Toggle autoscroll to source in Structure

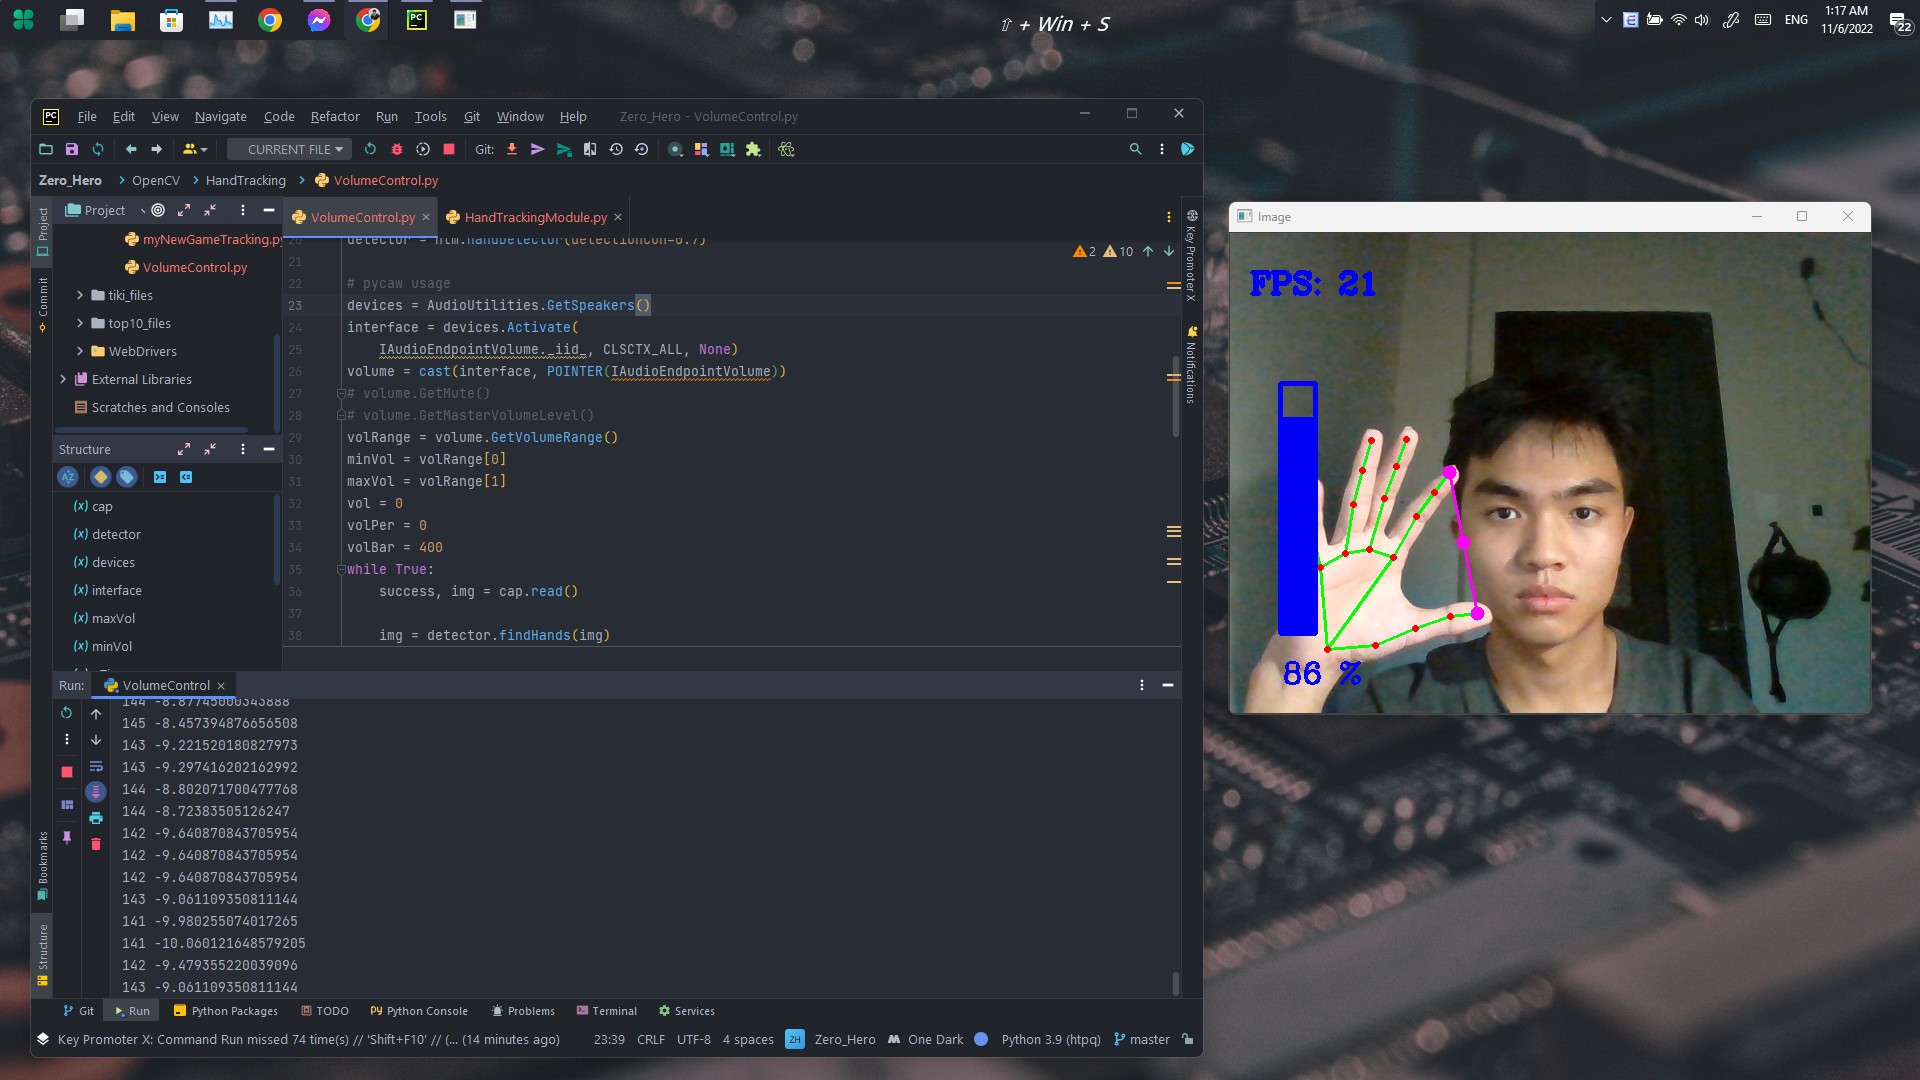pos(160,477)
